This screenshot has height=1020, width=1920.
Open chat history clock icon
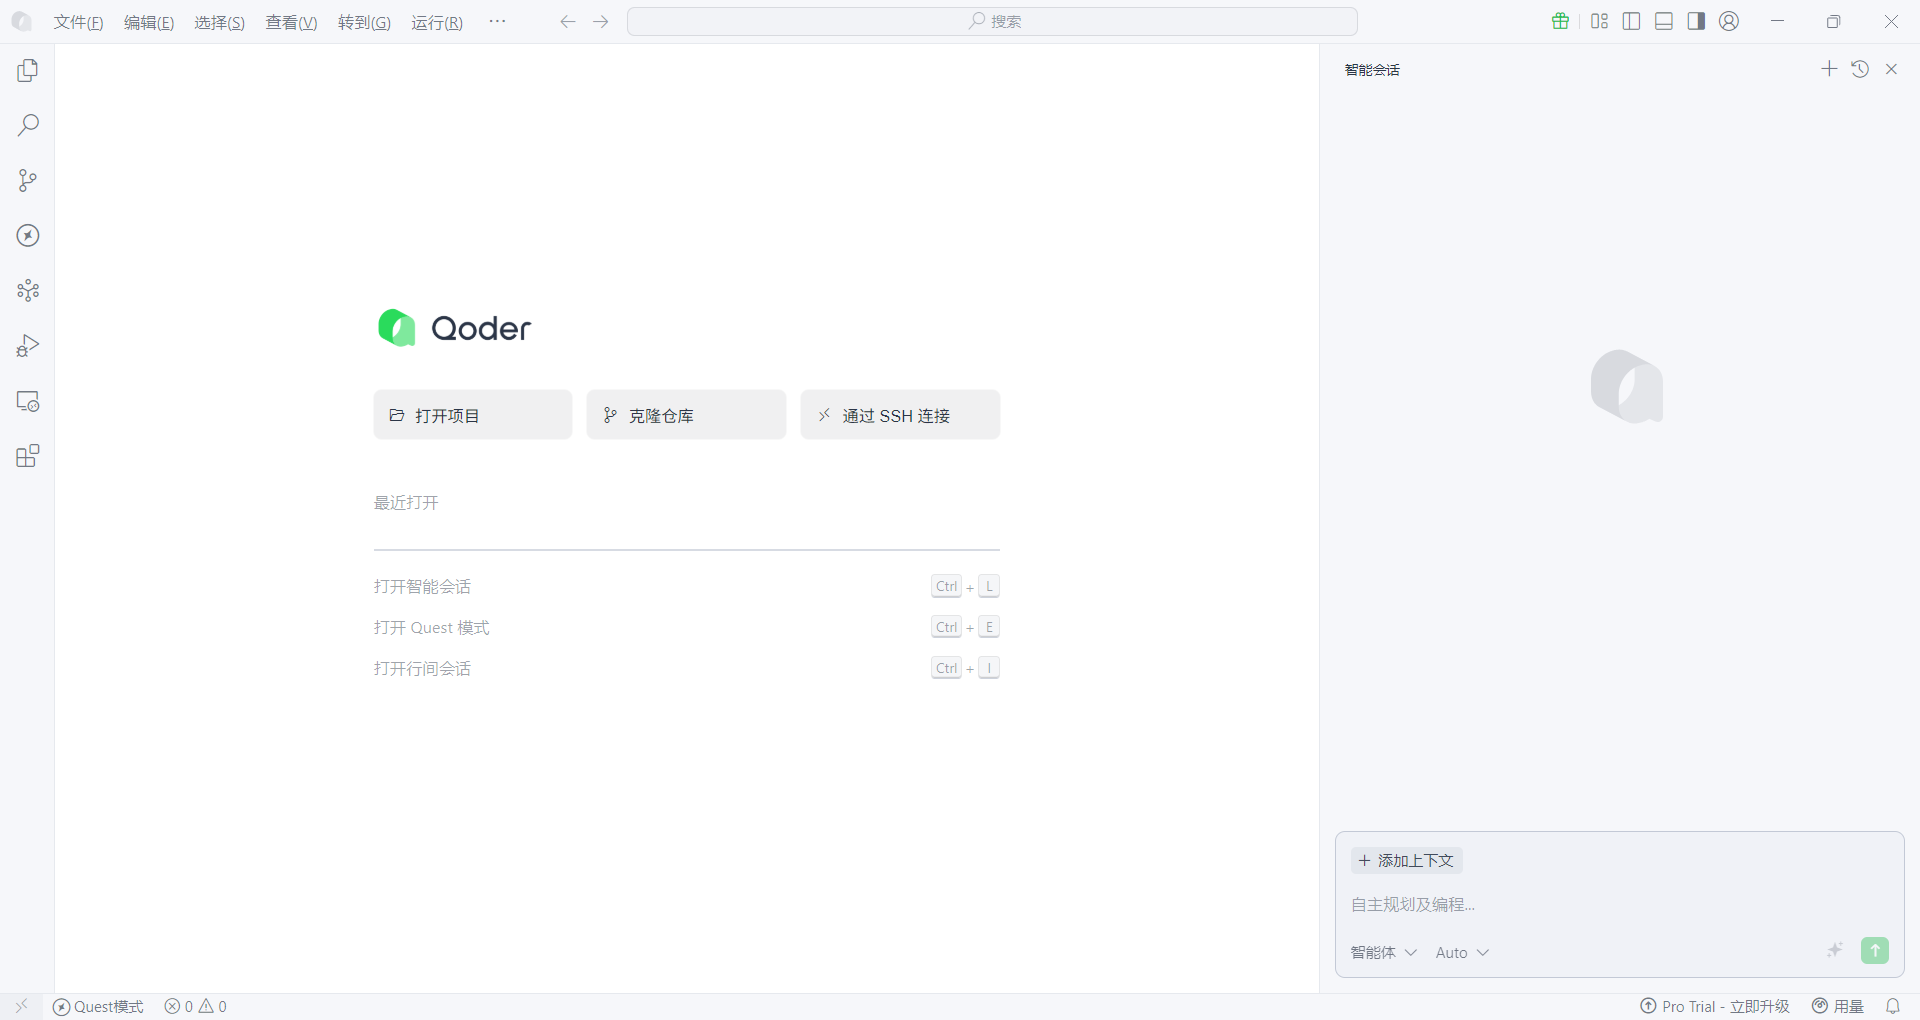tap(1860, 69)
